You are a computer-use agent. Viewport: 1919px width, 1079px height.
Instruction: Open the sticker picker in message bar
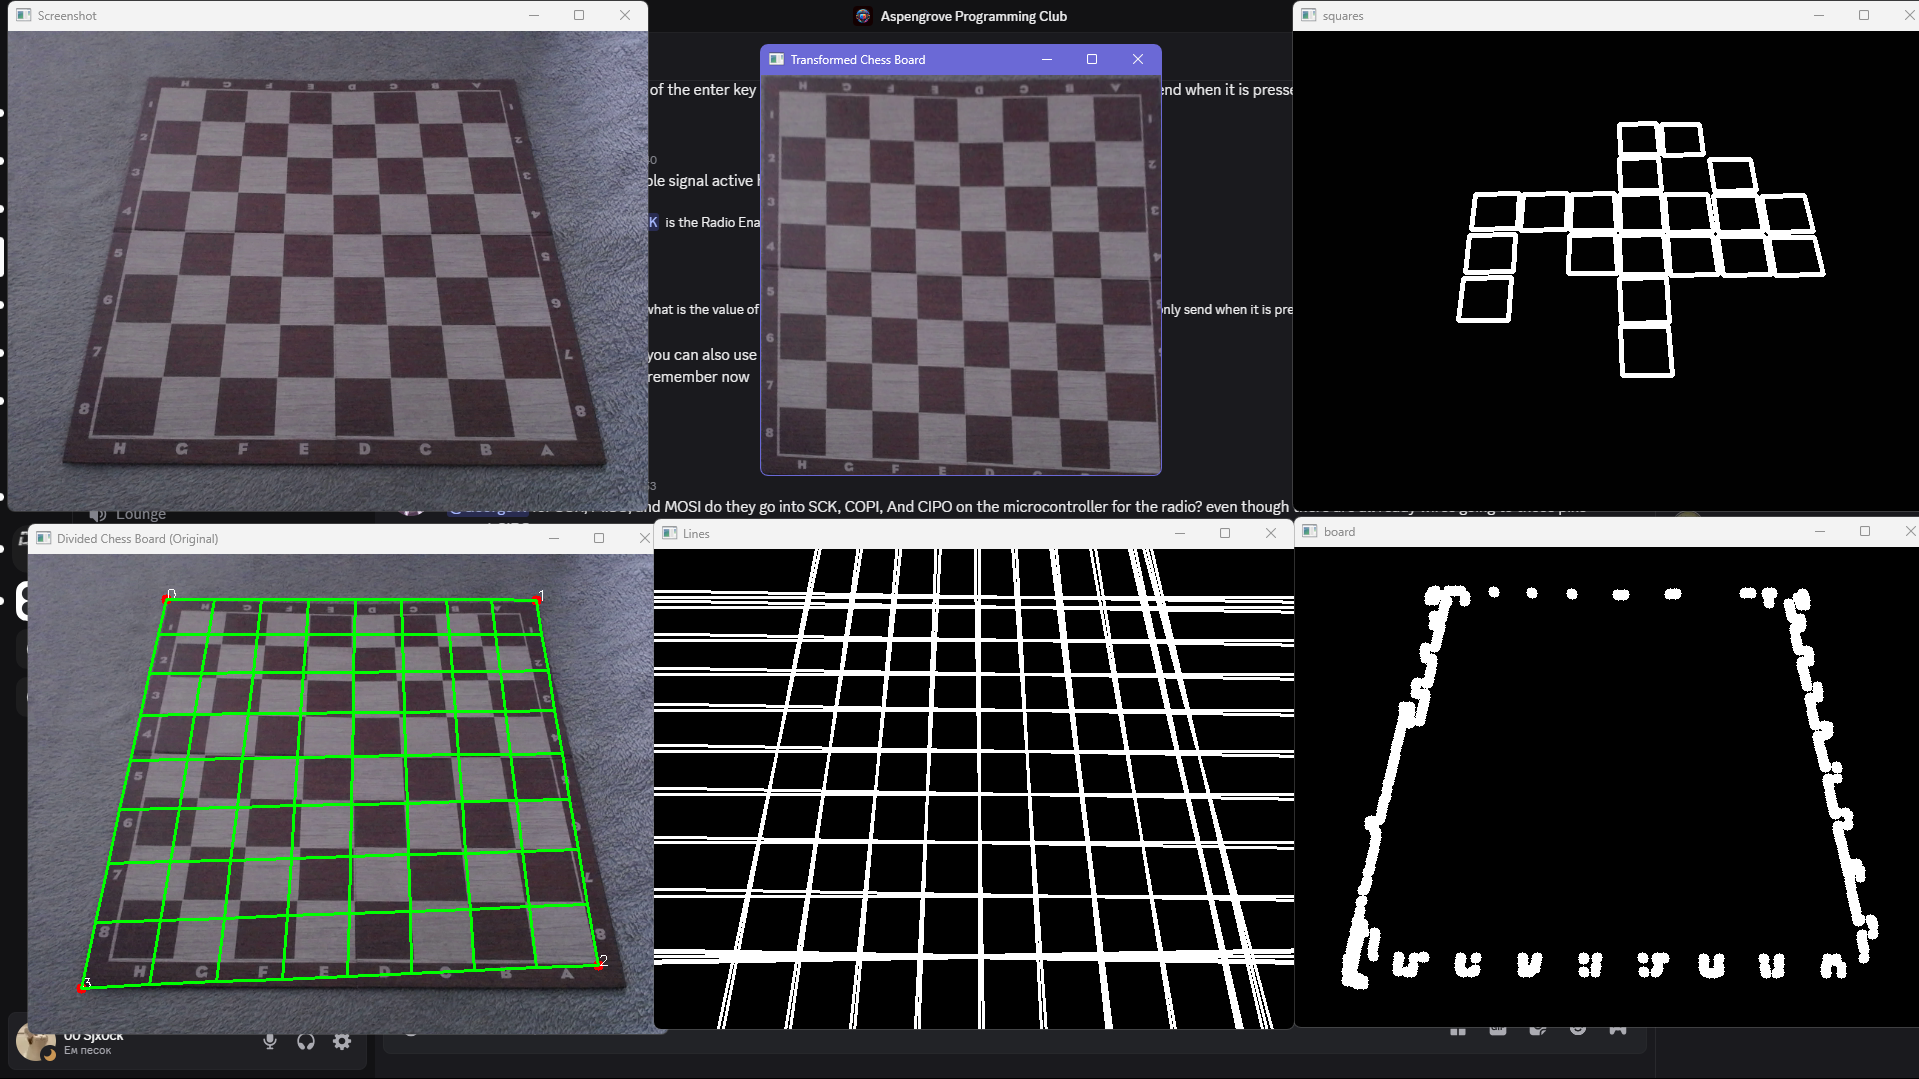tap(1537, 1030)
